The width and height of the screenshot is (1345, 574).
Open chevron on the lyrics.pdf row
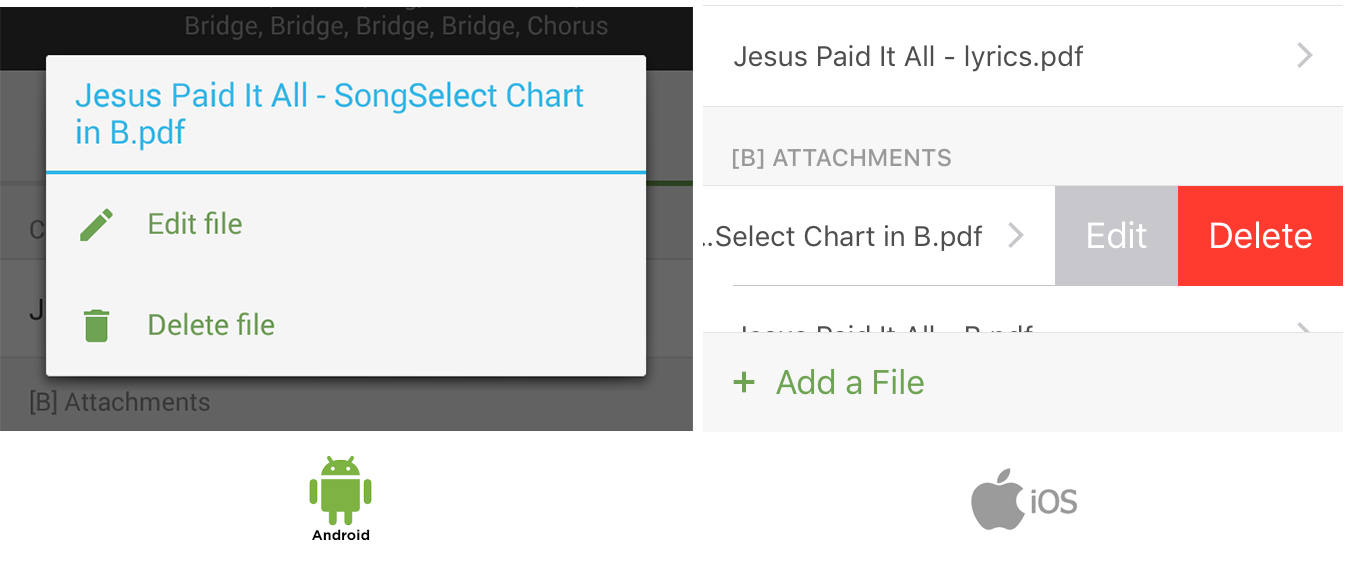(x=1304, y=56)
